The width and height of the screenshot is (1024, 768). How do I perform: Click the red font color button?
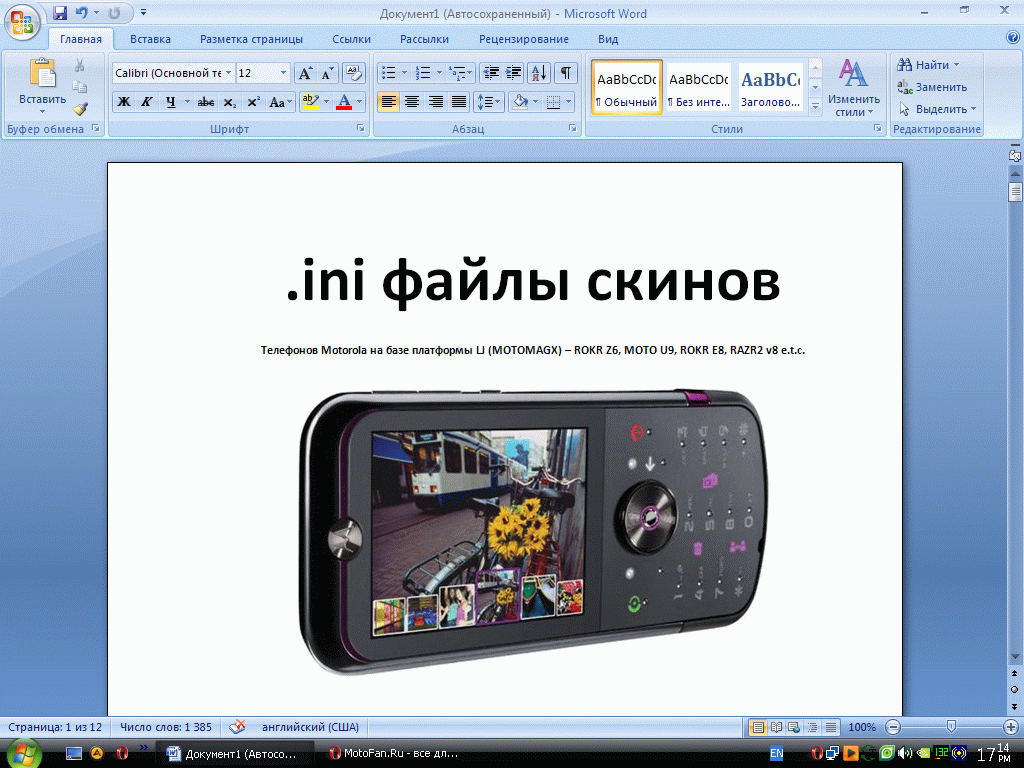point(344,102)
